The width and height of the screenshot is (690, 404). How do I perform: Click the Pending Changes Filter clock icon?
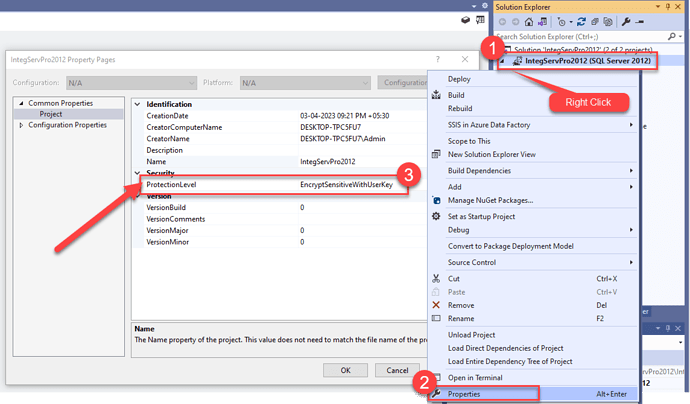coord(562,20)
